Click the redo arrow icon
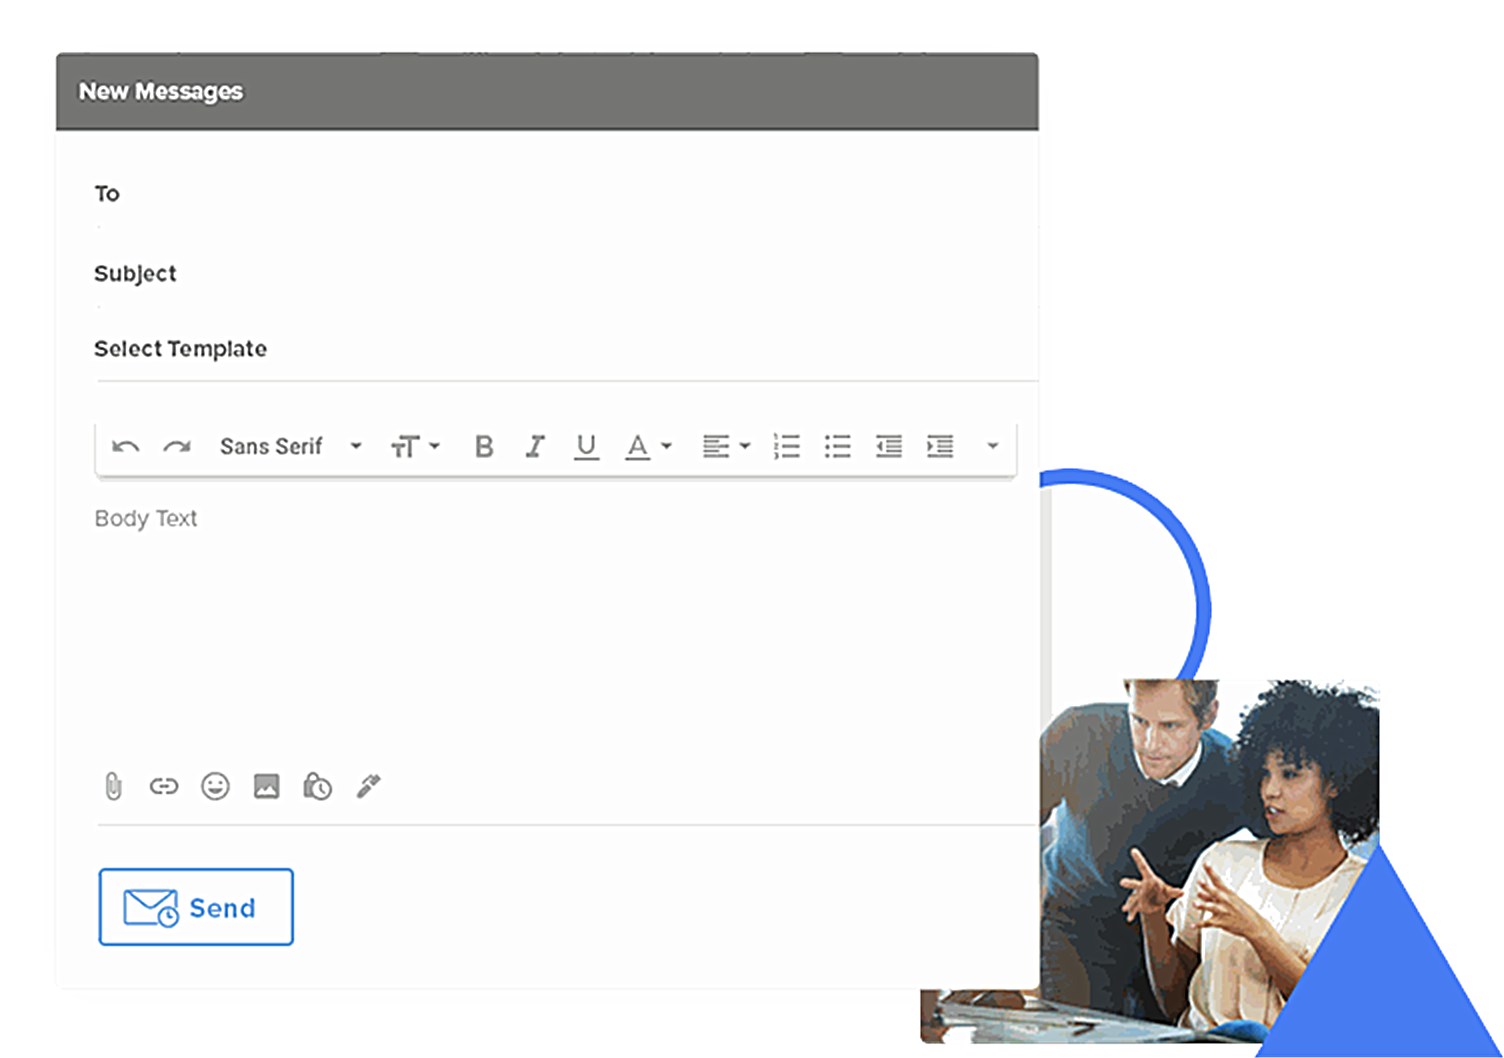1504x1058 pixels. [x=177, y=446]
